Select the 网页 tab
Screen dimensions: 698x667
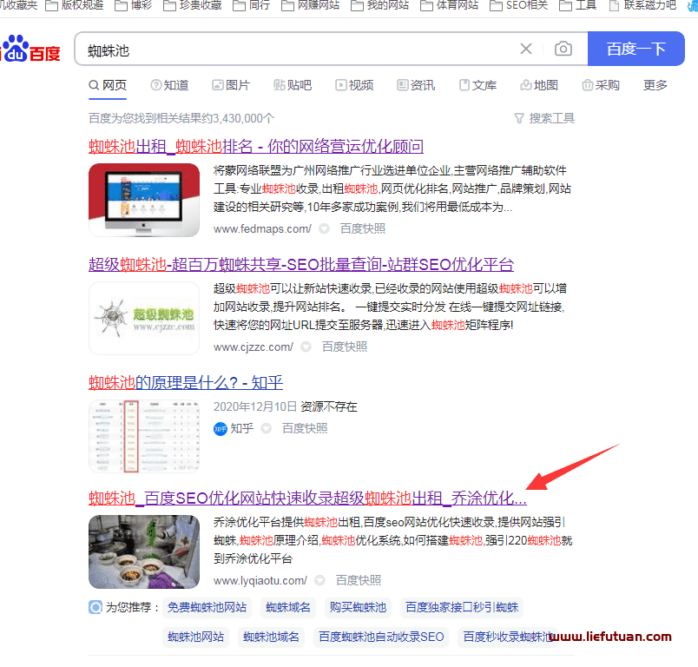coord(108,85)
